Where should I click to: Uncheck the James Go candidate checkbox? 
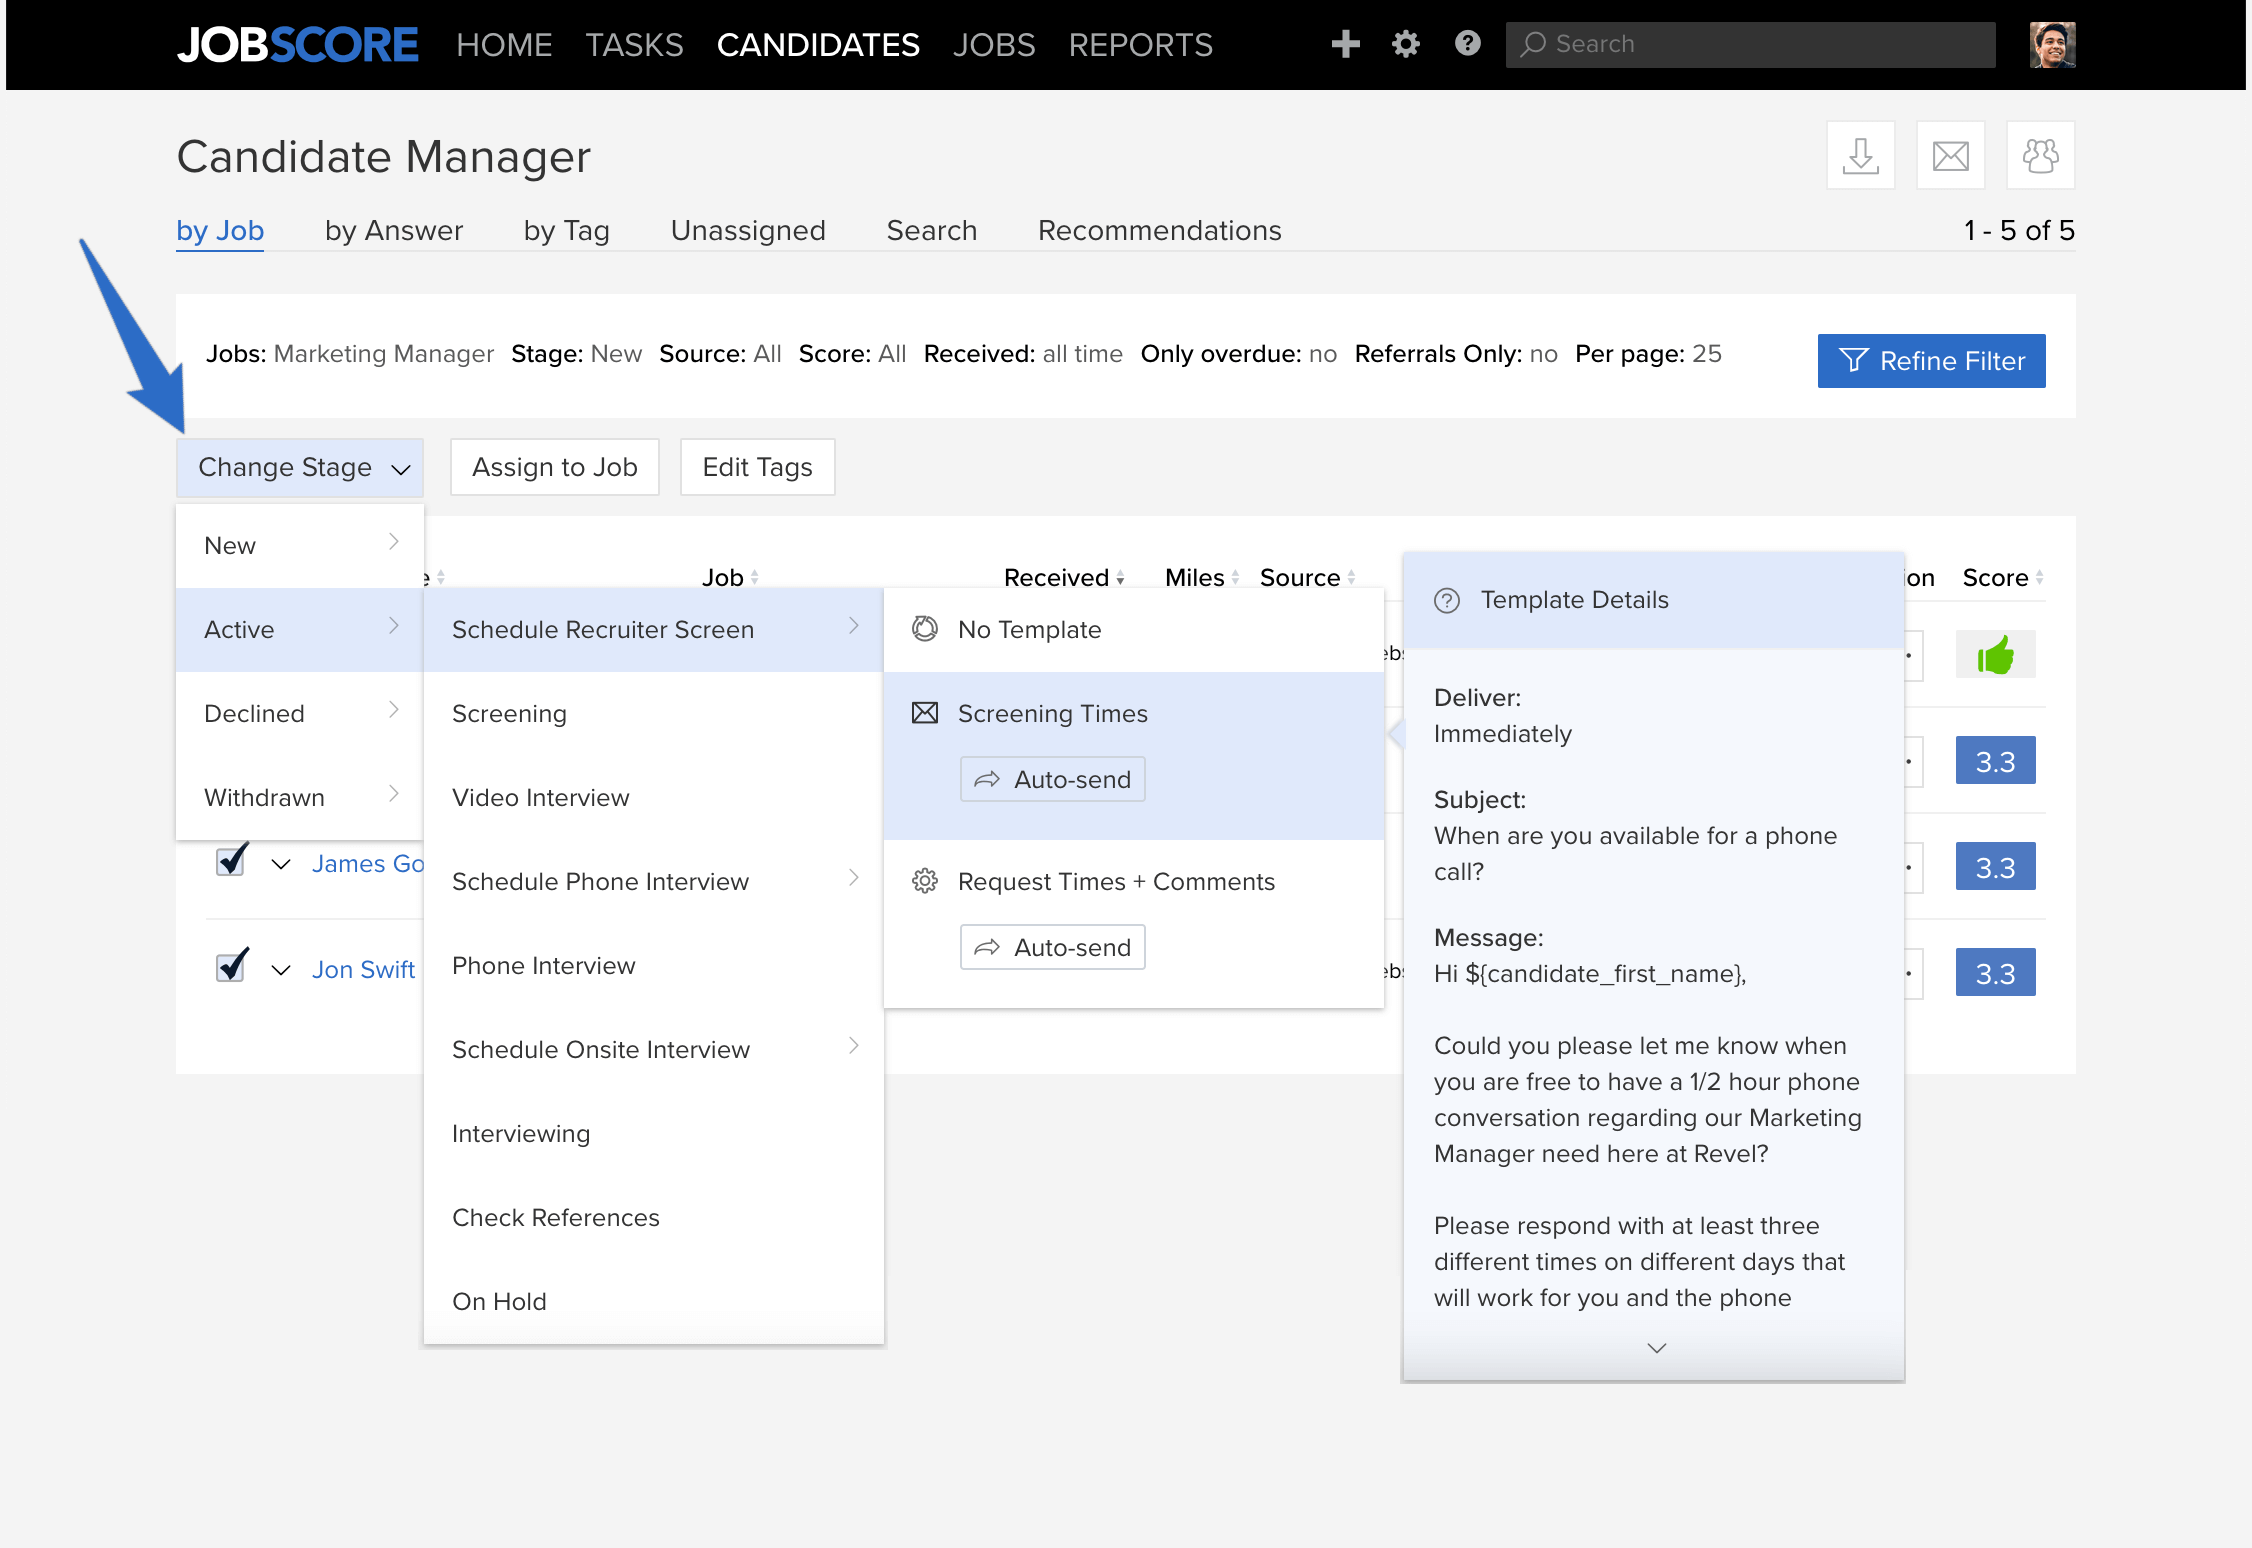(231, 860)
